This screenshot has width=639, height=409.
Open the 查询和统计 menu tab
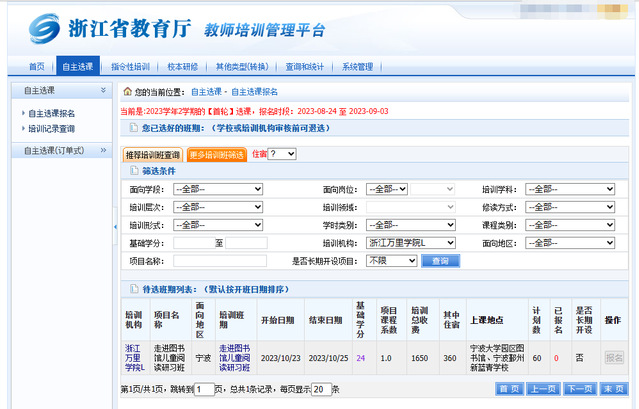(304, 66)
